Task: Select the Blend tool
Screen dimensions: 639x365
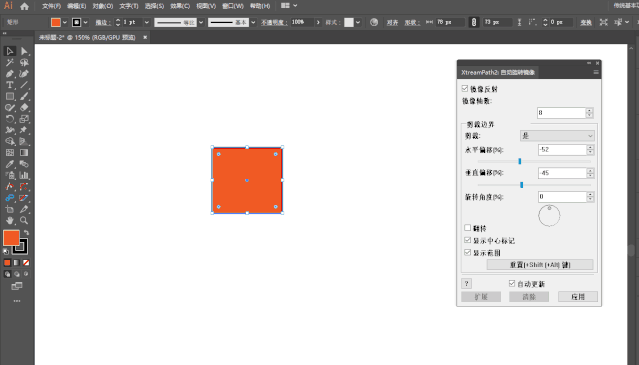Action: click(24, 164)
